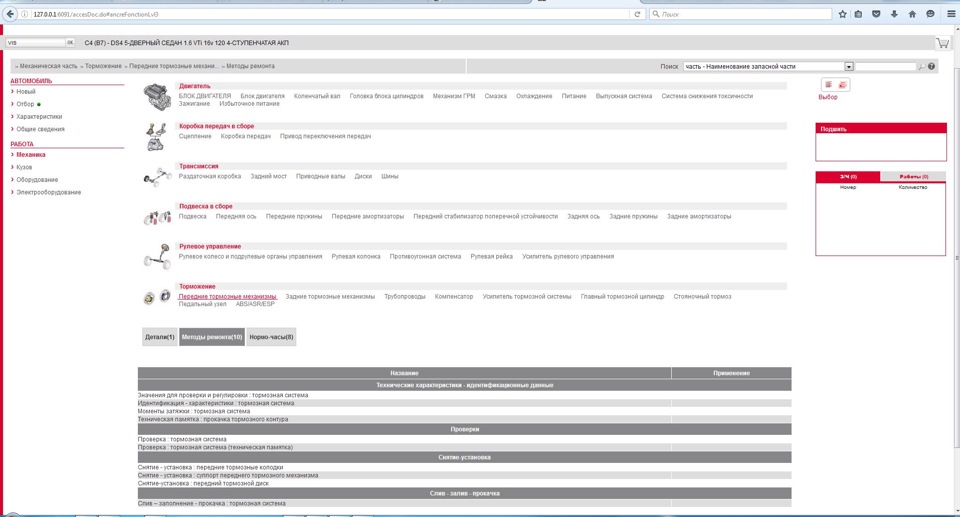Open the search type dropdown arrow
960x517 pixels.
(x=849, y=66)
